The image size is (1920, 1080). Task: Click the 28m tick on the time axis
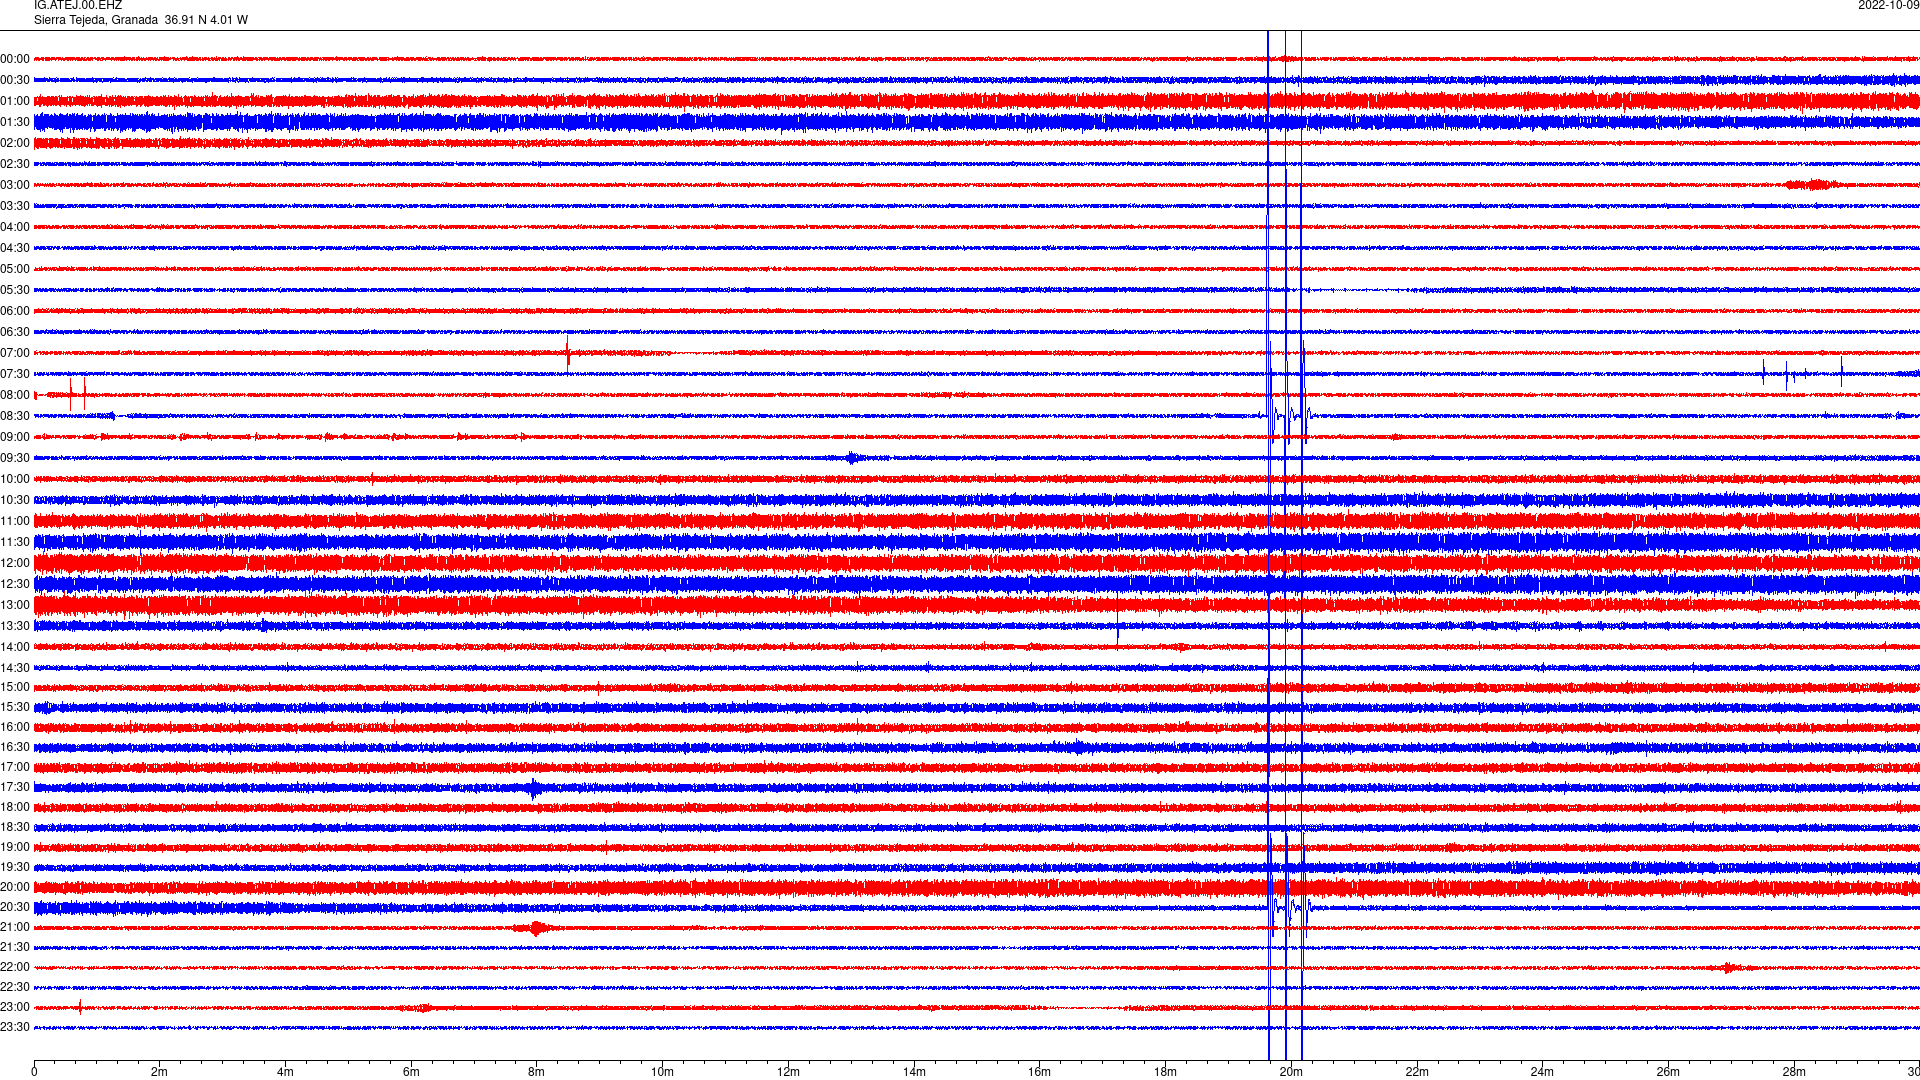tap(1794, 1072)
